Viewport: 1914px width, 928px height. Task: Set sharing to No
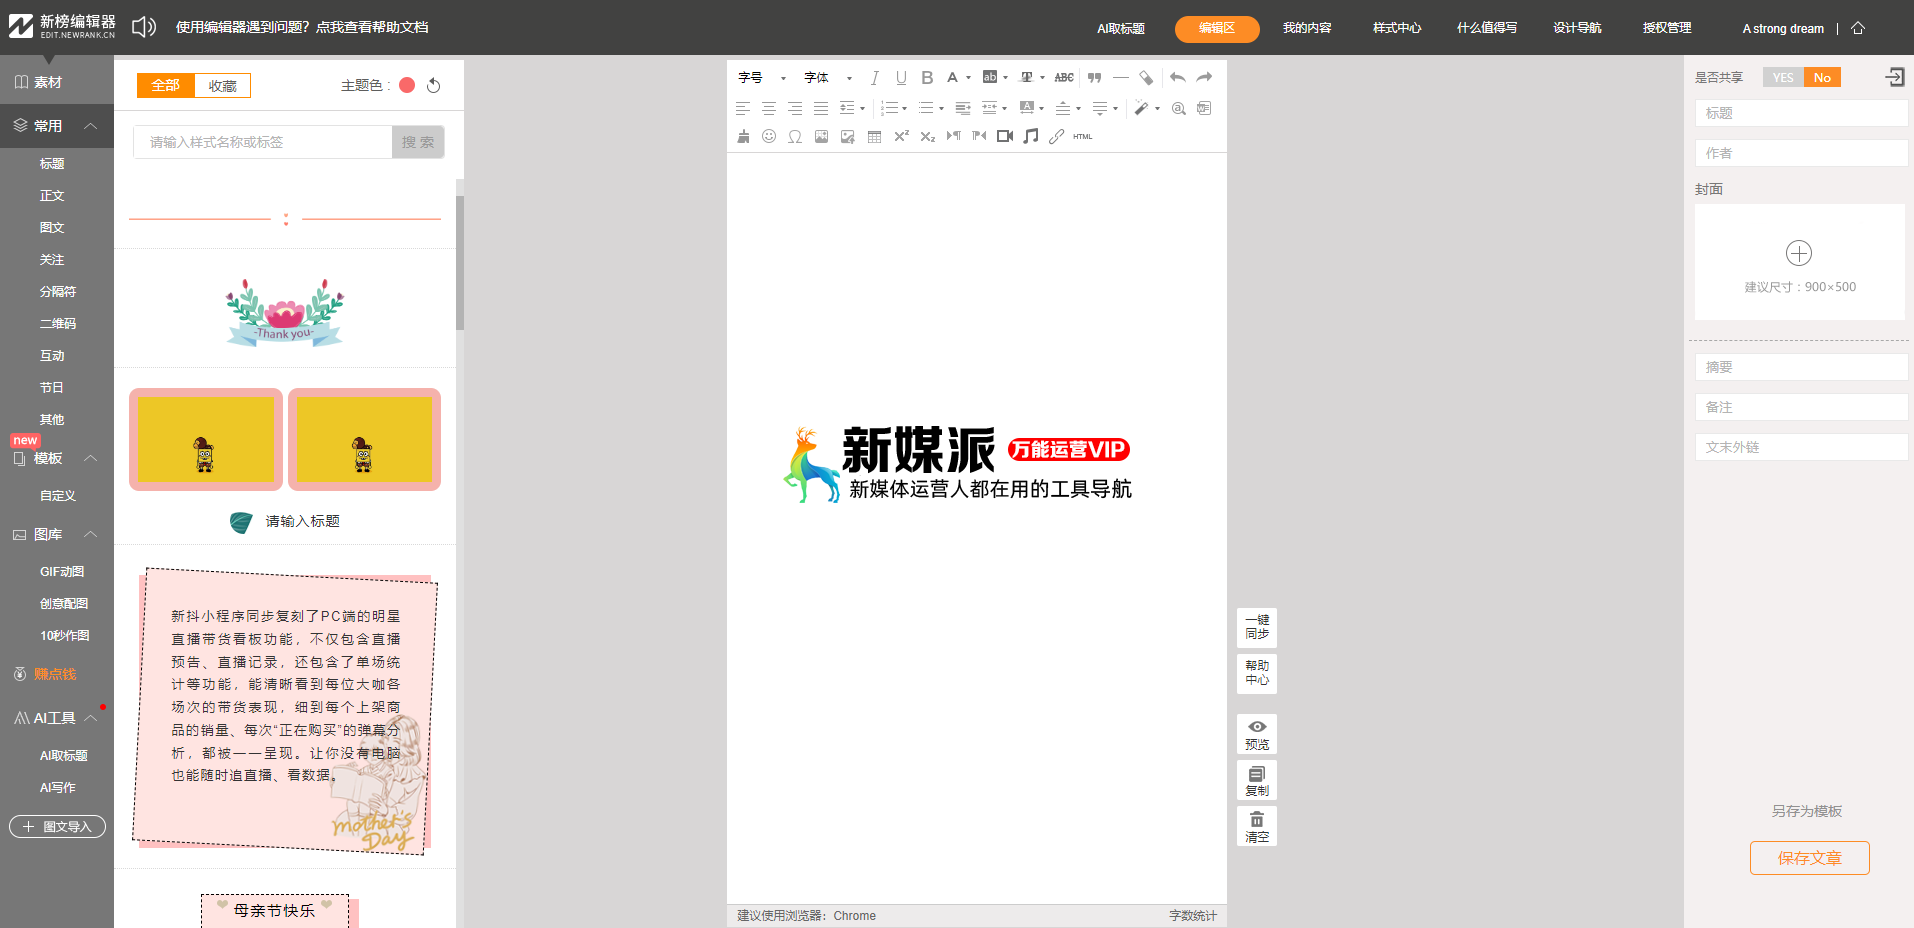(1822, 78)
